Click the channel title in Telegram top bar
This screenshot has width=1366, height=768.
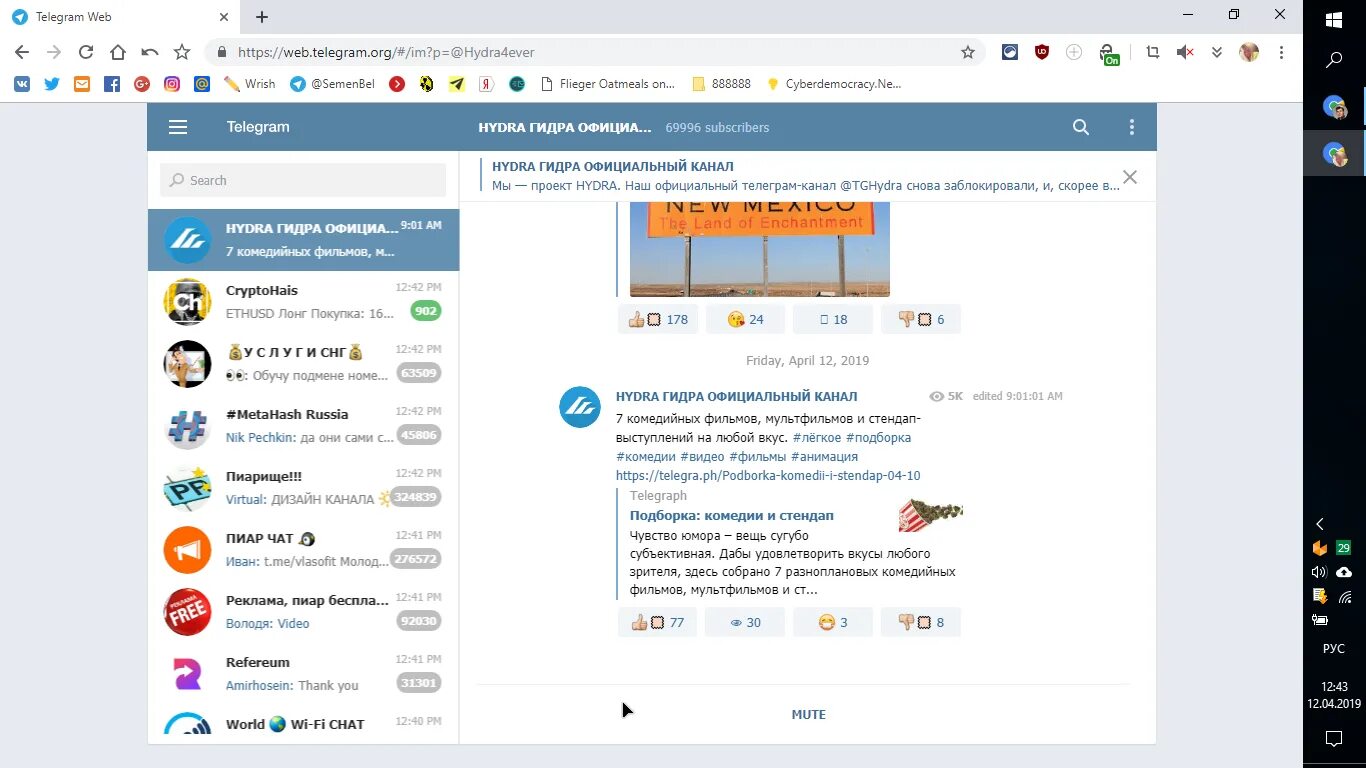coord(565,127)
